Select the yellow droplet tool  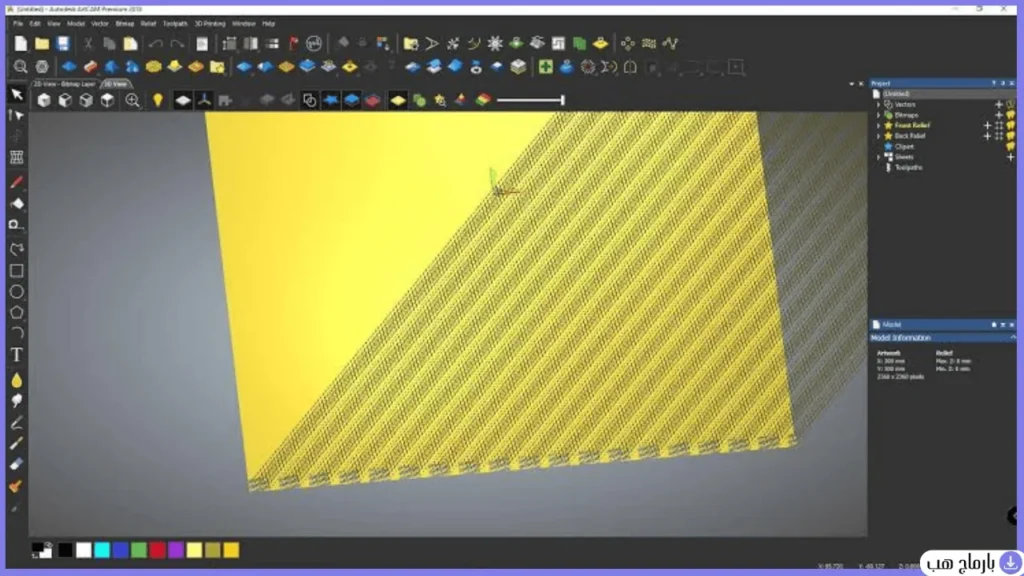pos(17,380)
